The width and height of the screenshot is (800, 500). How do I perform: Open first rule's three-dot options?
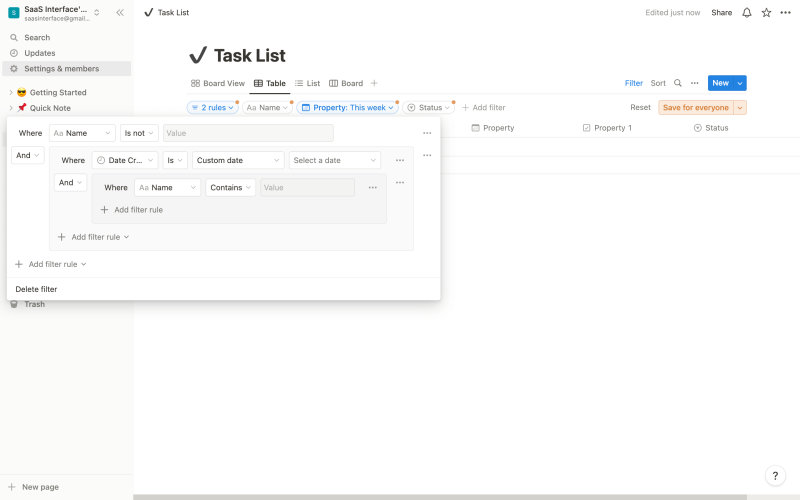tap(427, 133)
